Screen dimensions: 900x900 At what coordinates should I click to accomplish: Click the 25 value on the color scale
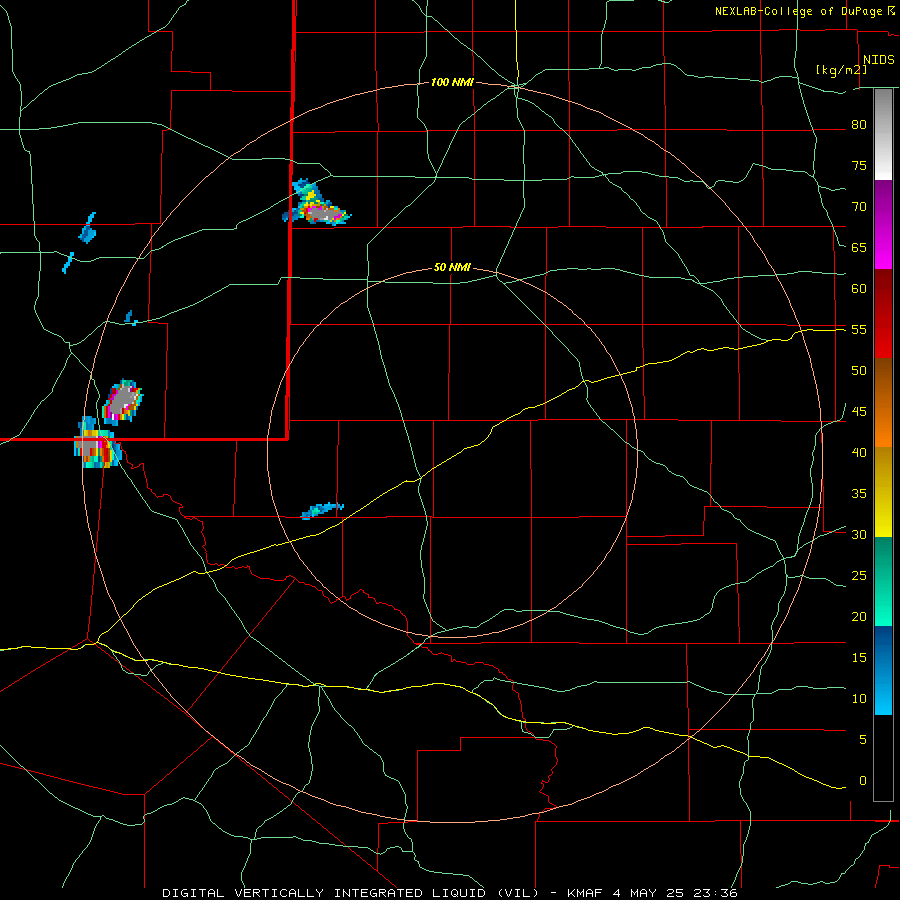click(x=859, y=576)
